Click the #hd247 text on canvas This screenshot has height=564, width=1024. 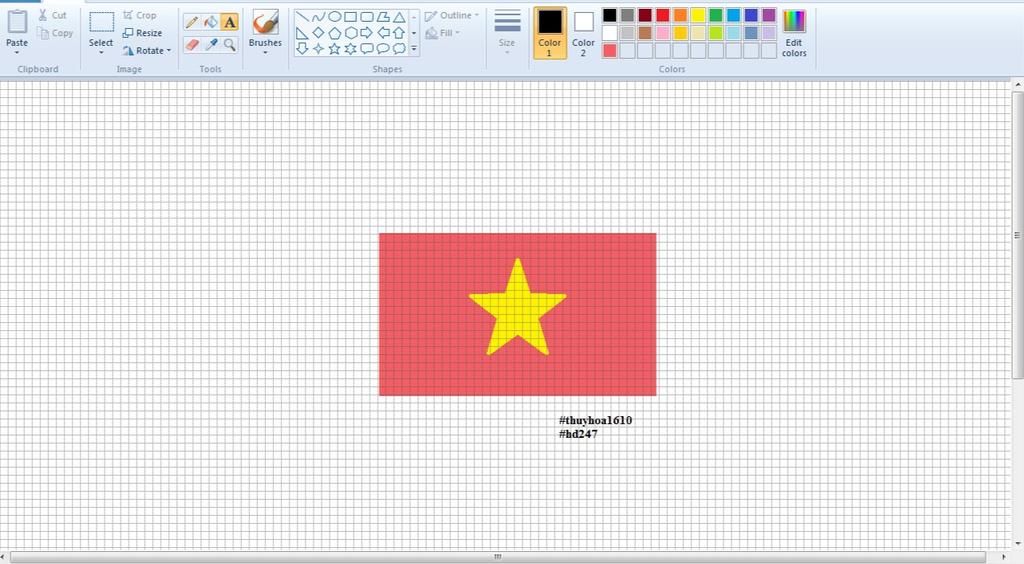(578, 434)
